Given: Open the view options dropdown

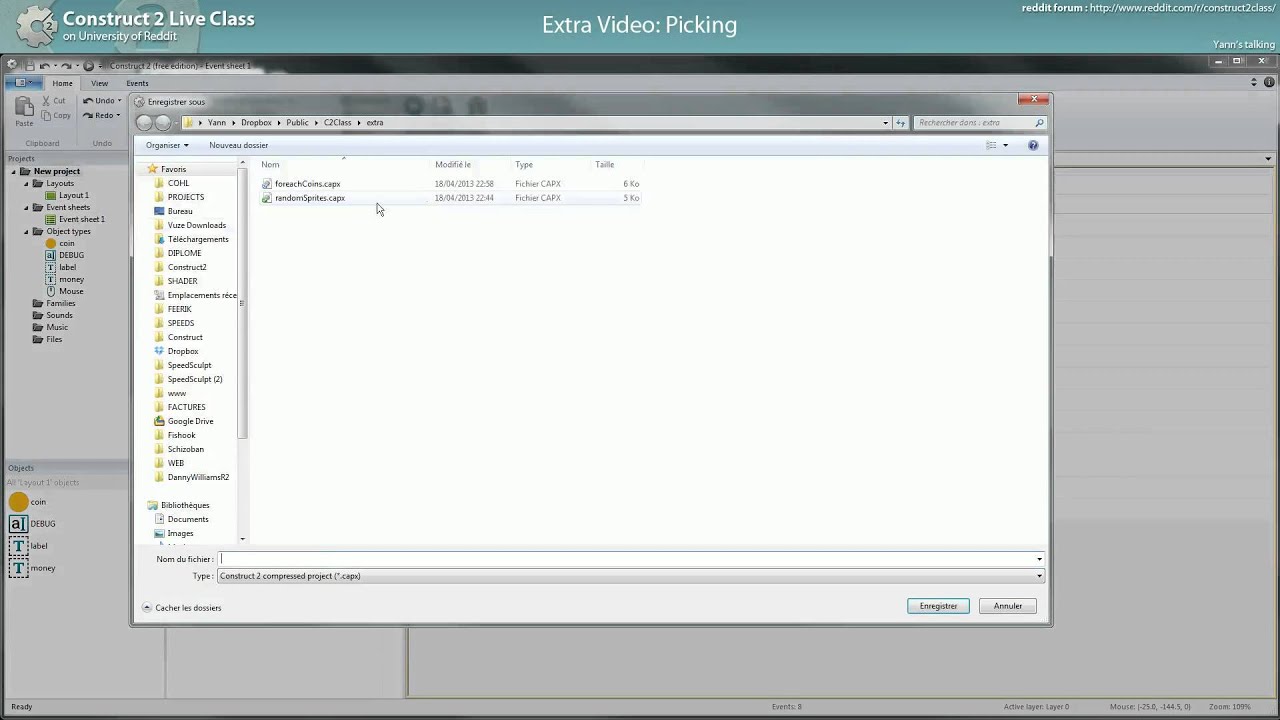Looking at the screenshot, I should [x=1005, y=145].
